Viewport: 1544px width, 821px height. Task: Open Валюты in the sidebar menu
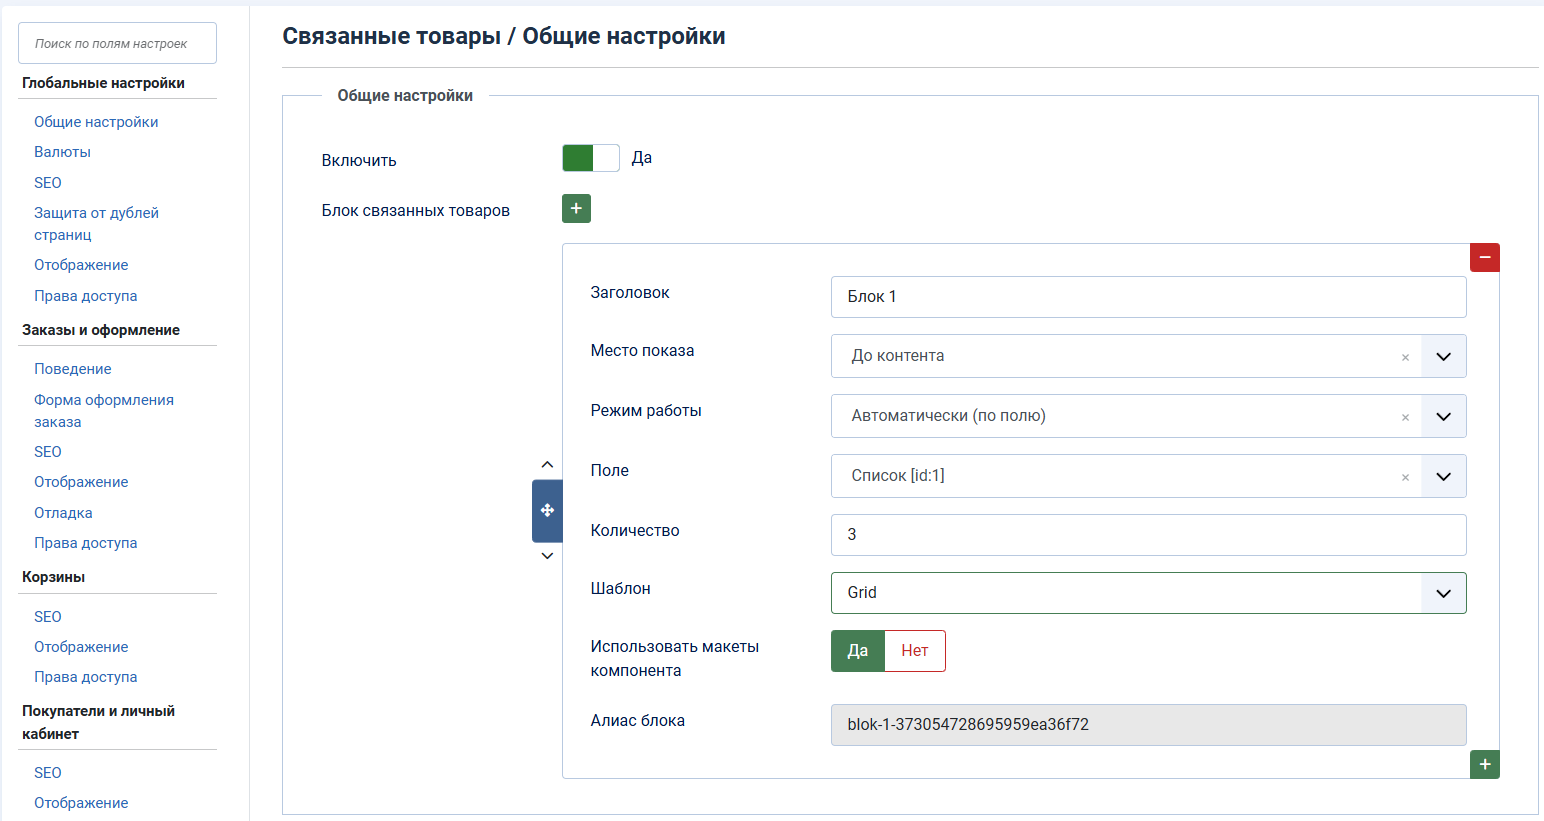click(x=62, y=152)
